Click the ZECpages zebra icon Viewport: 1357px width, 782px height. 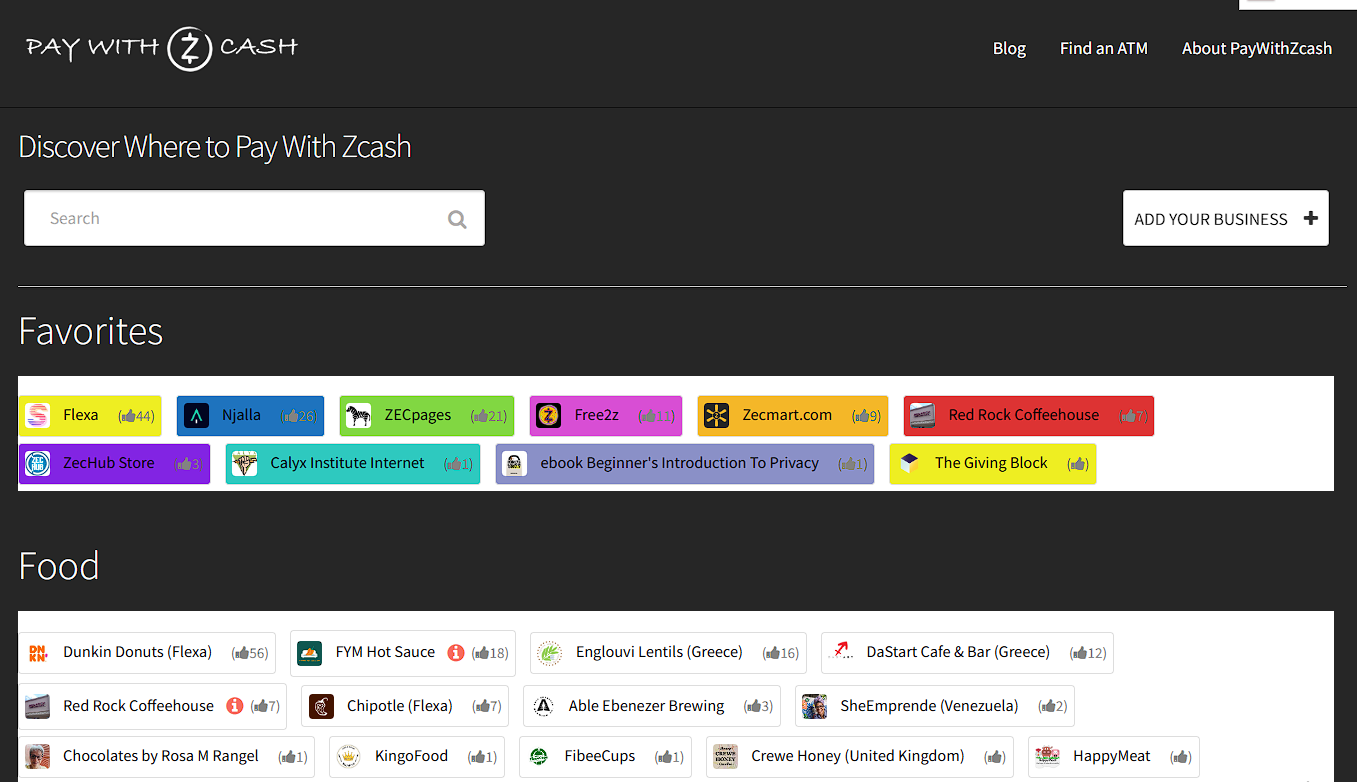pos(358,415)
